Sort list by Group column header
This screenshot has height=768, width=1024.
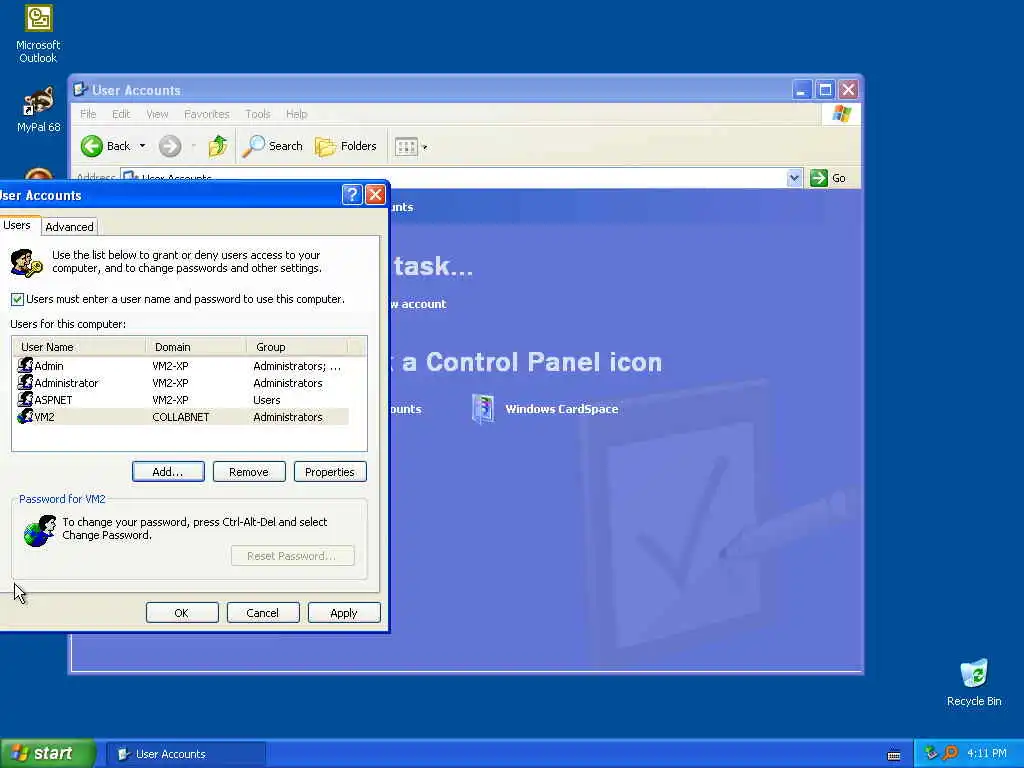coord(296,347)
